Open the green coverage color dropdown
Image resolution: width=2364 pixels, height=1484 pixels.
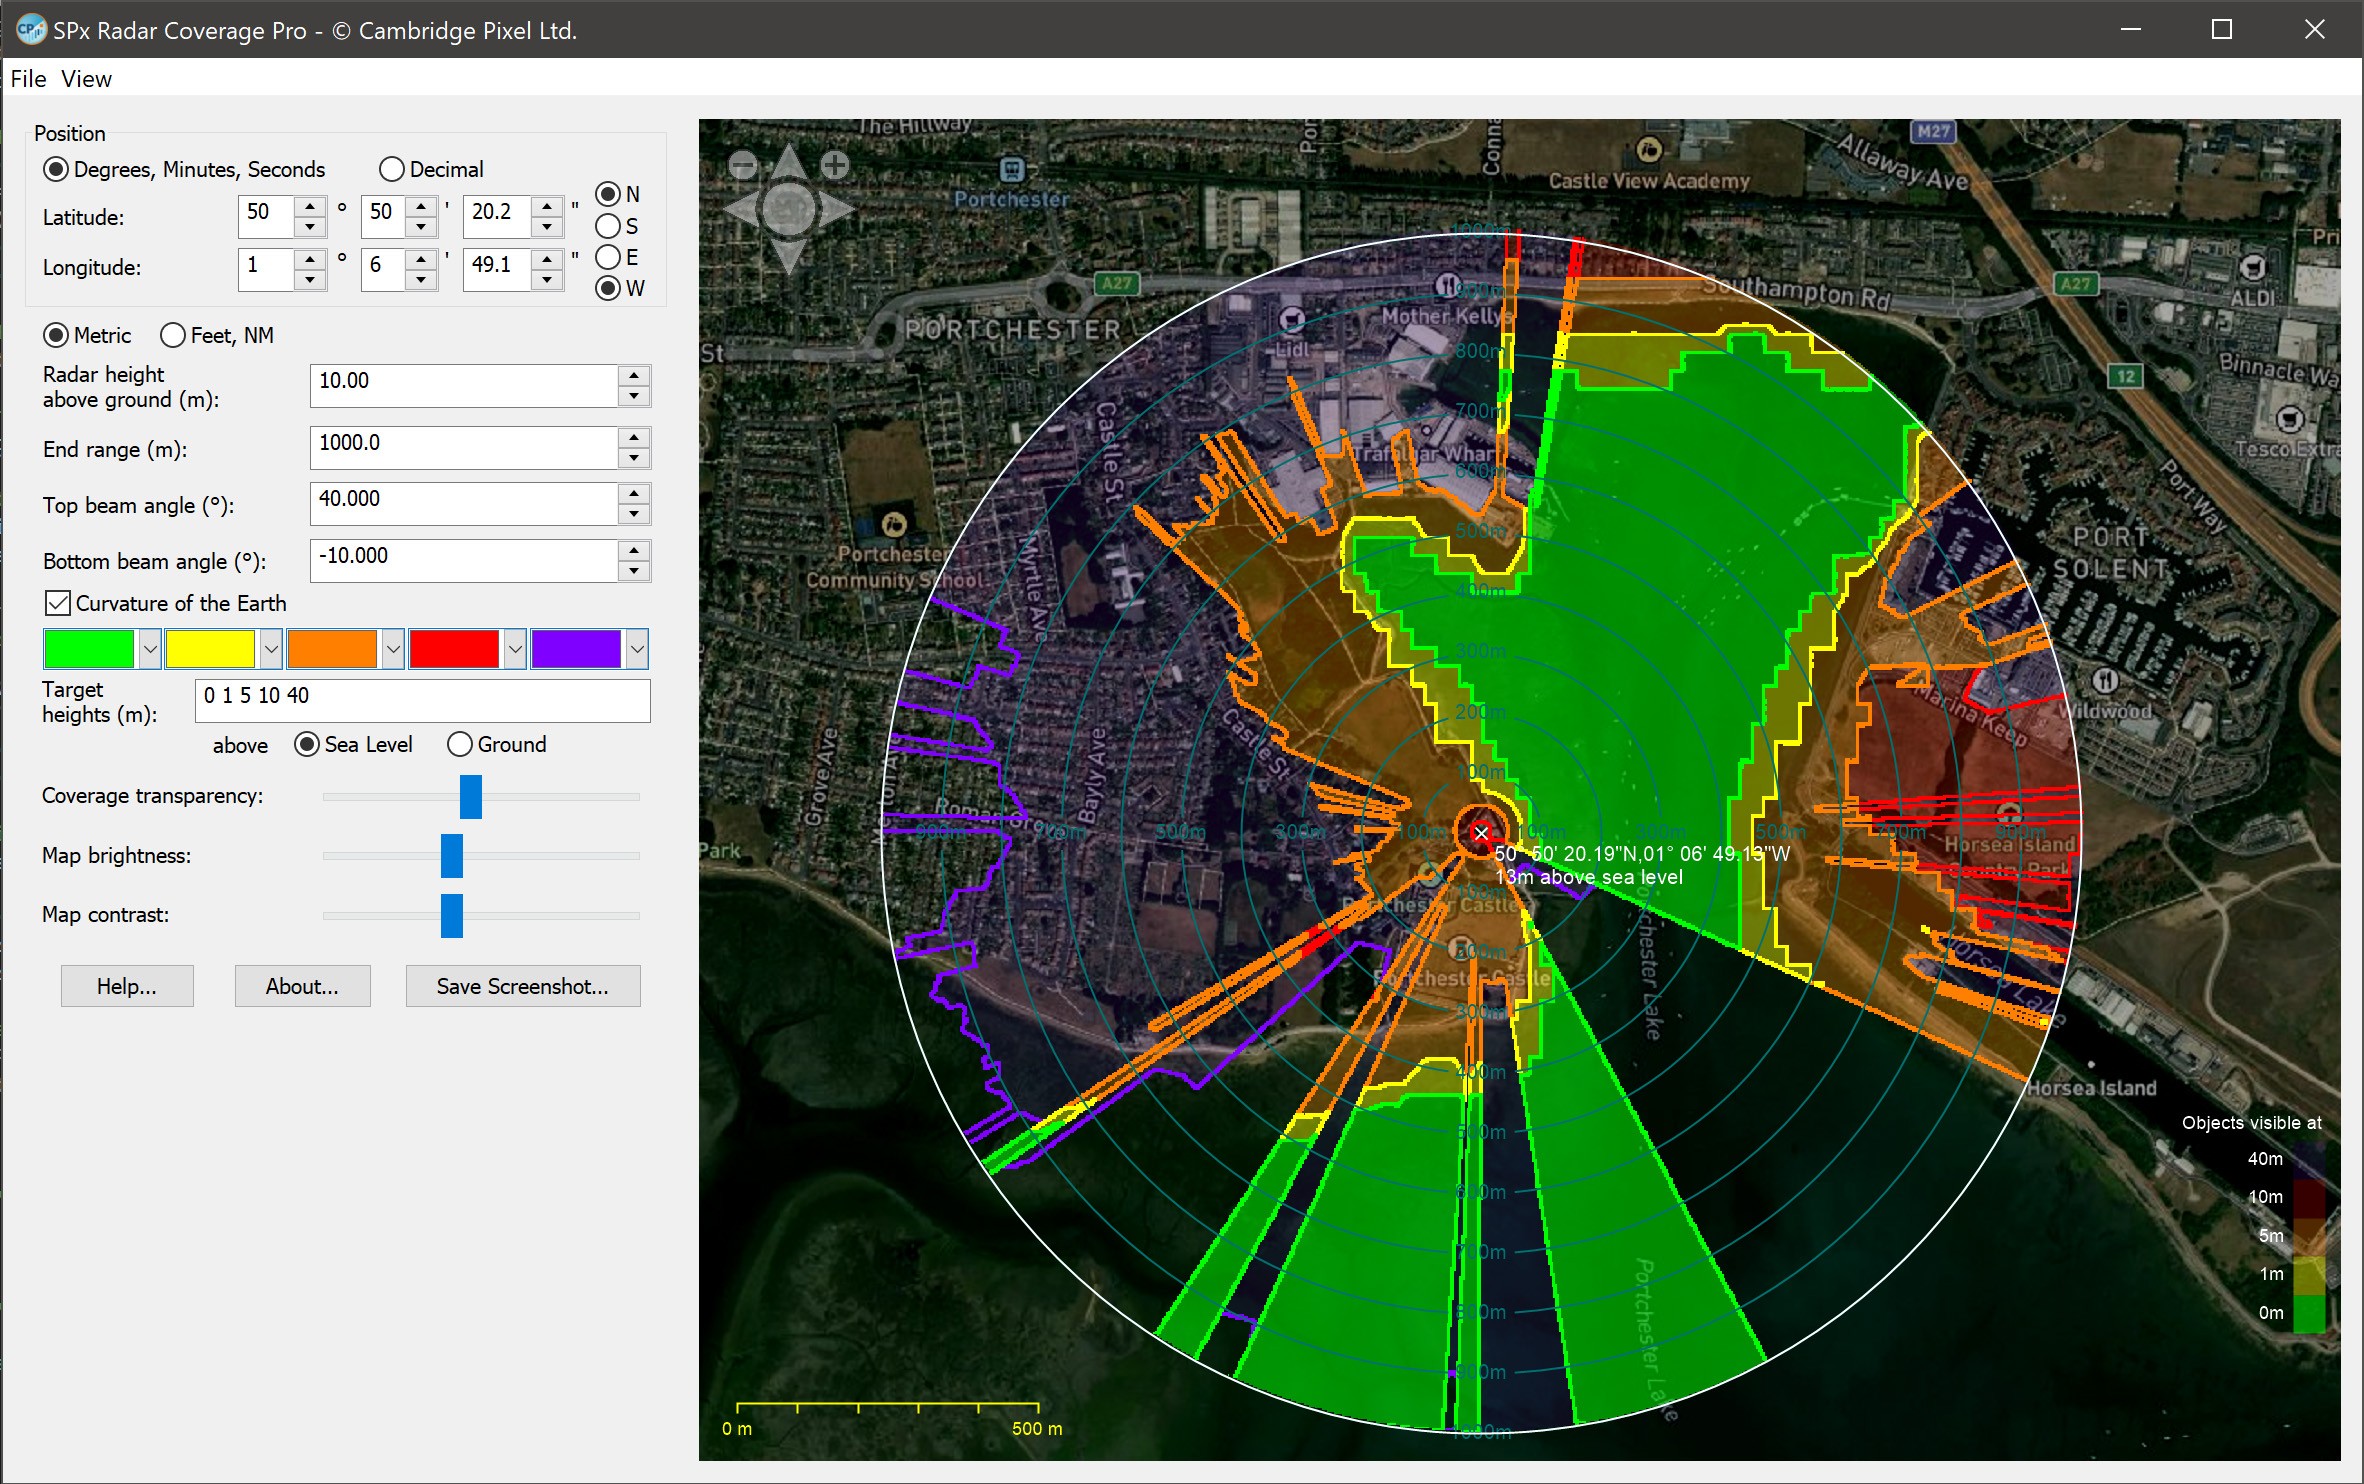[x=150, y=648]
